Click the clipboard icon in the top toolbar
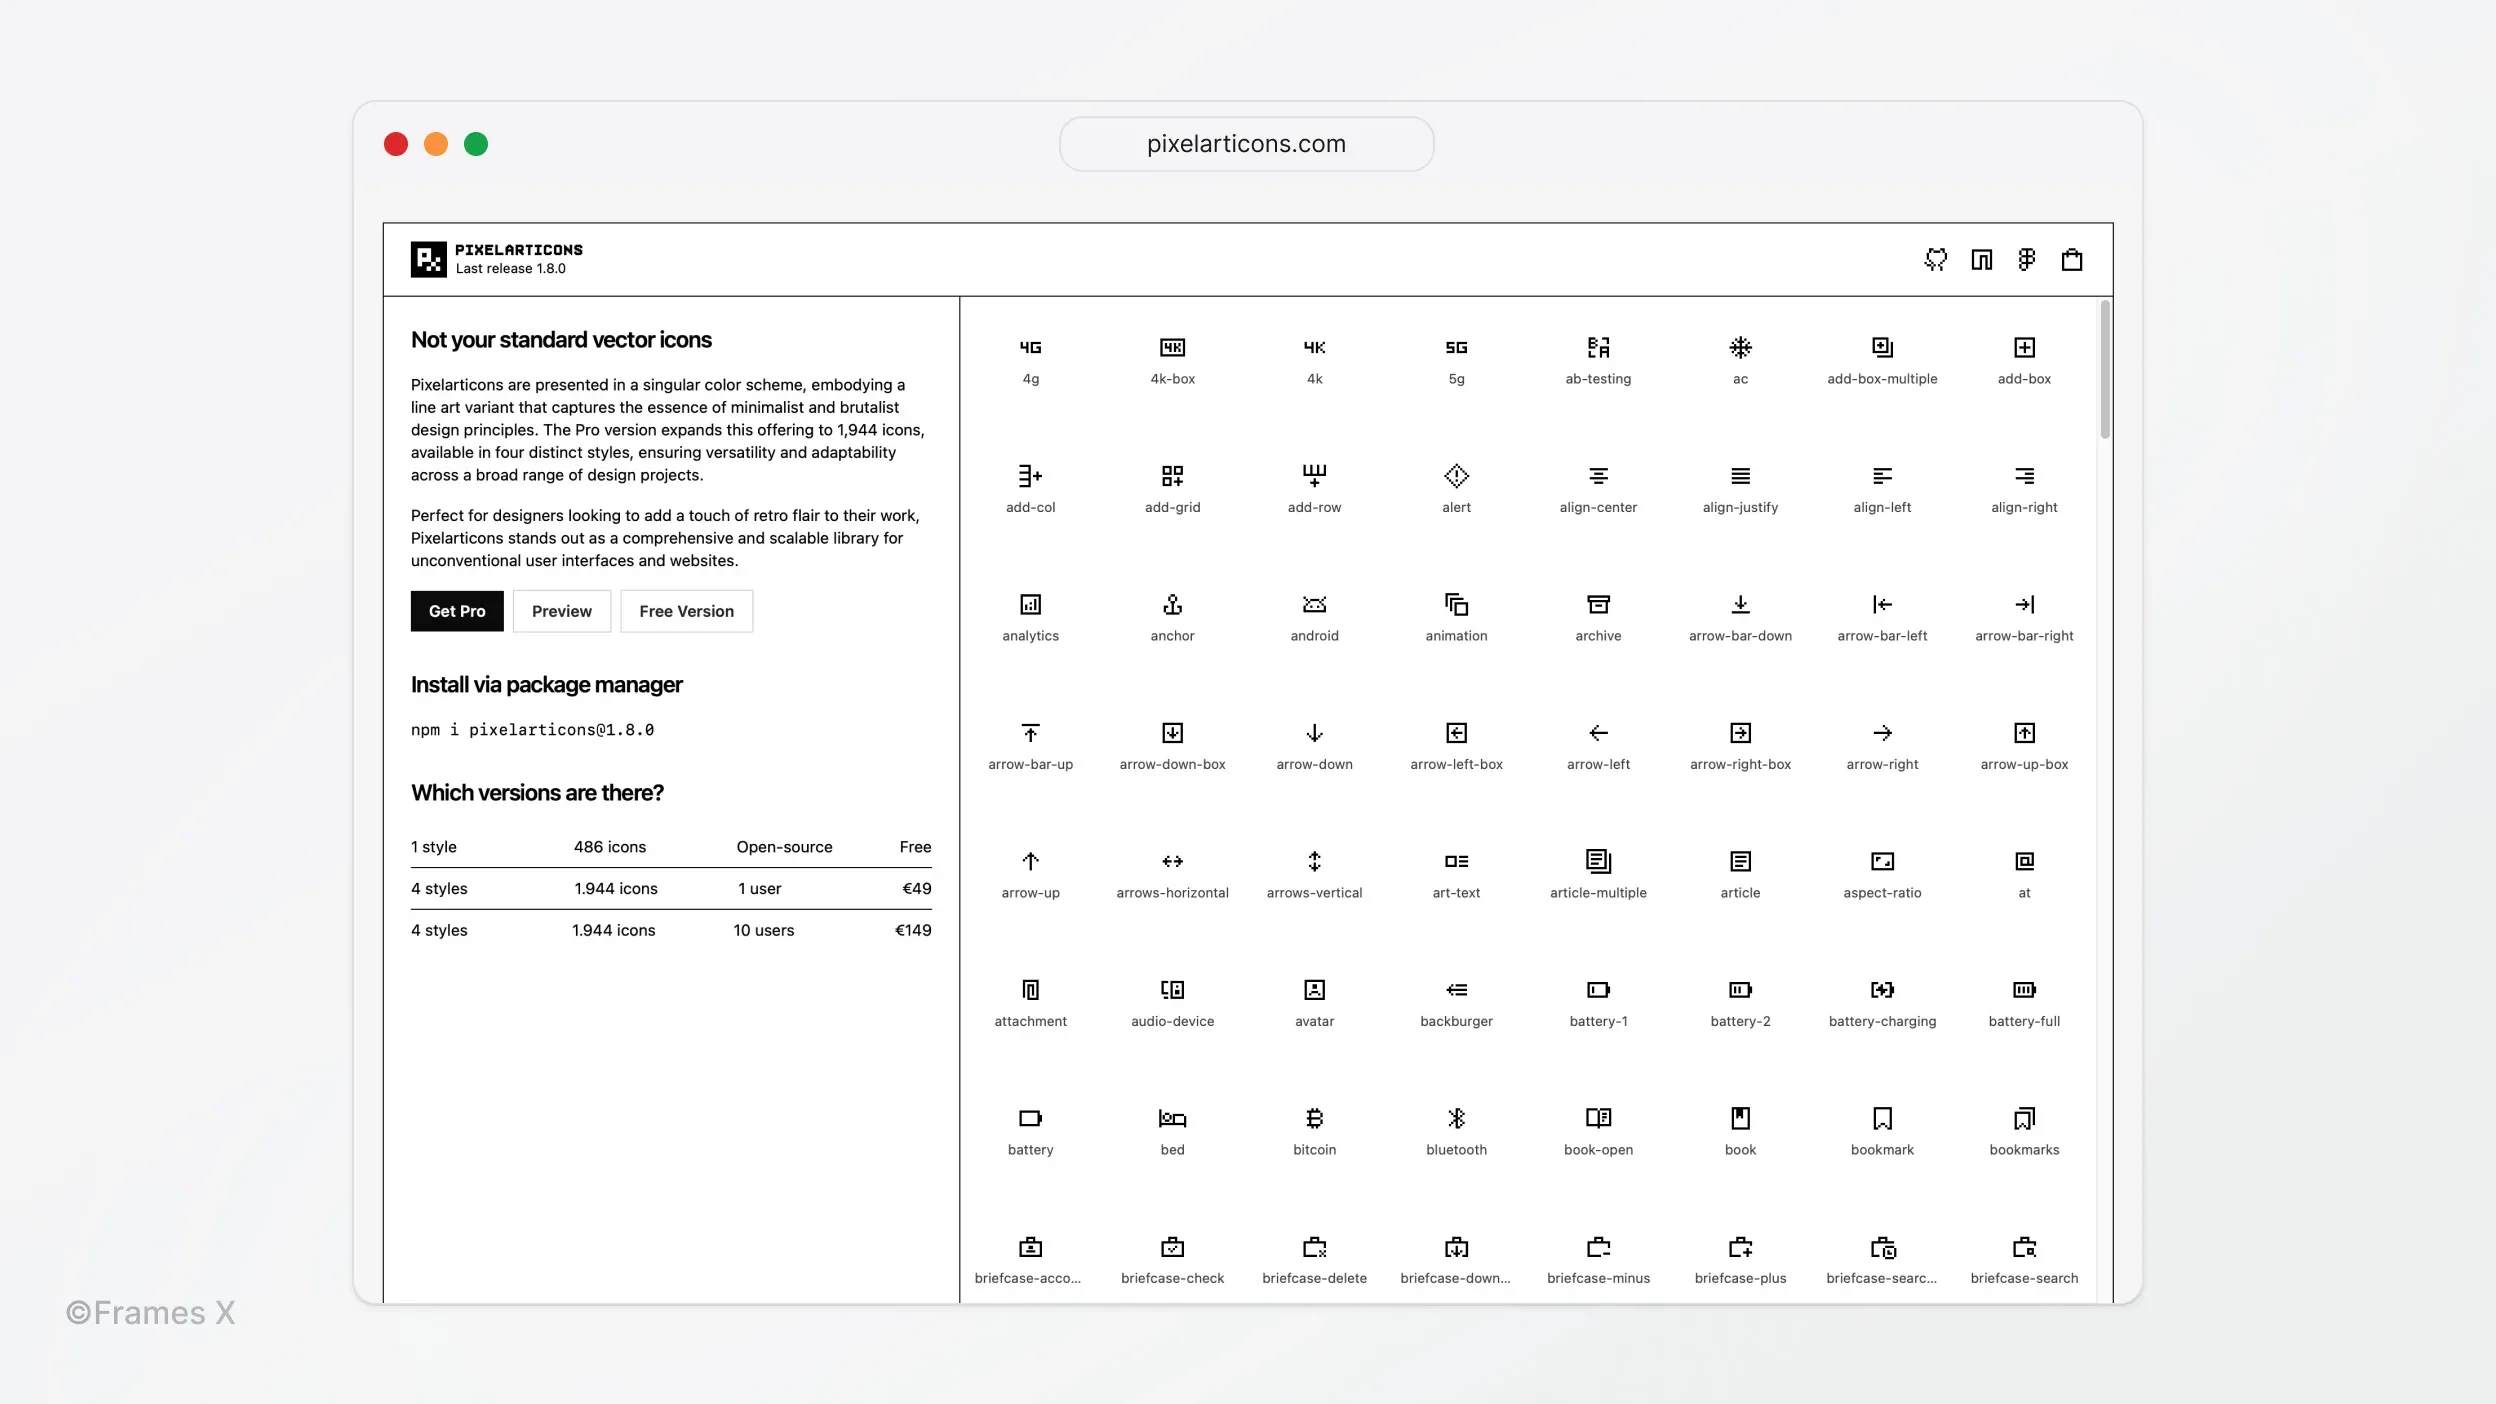2496x1404 pixels. [2073, 261]
